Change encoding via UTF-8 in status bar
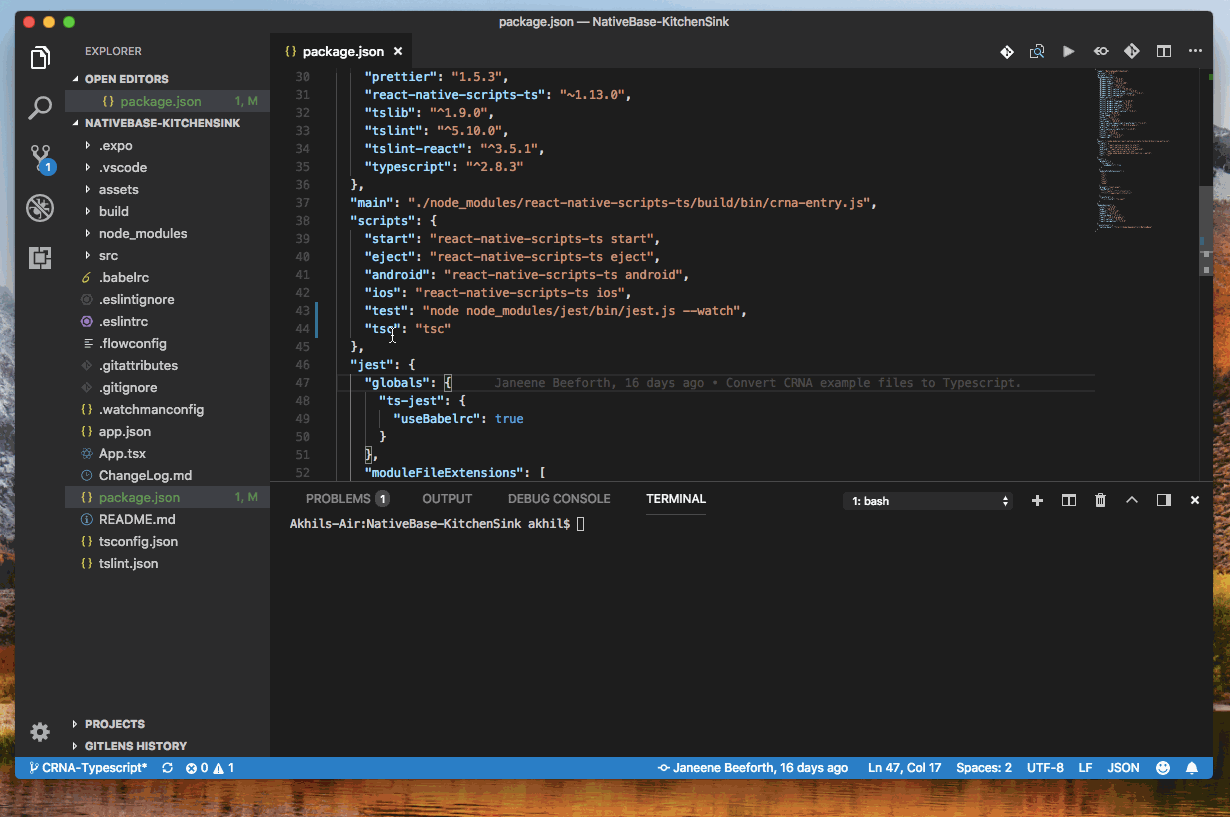Screen dimensions: 1230x817 tap(1045, 768)
